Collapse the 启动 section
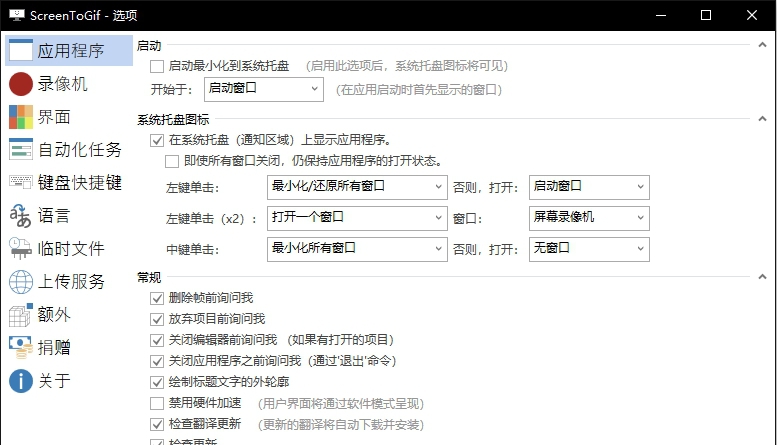The image size is (777, 445). [x=763, y=45]
